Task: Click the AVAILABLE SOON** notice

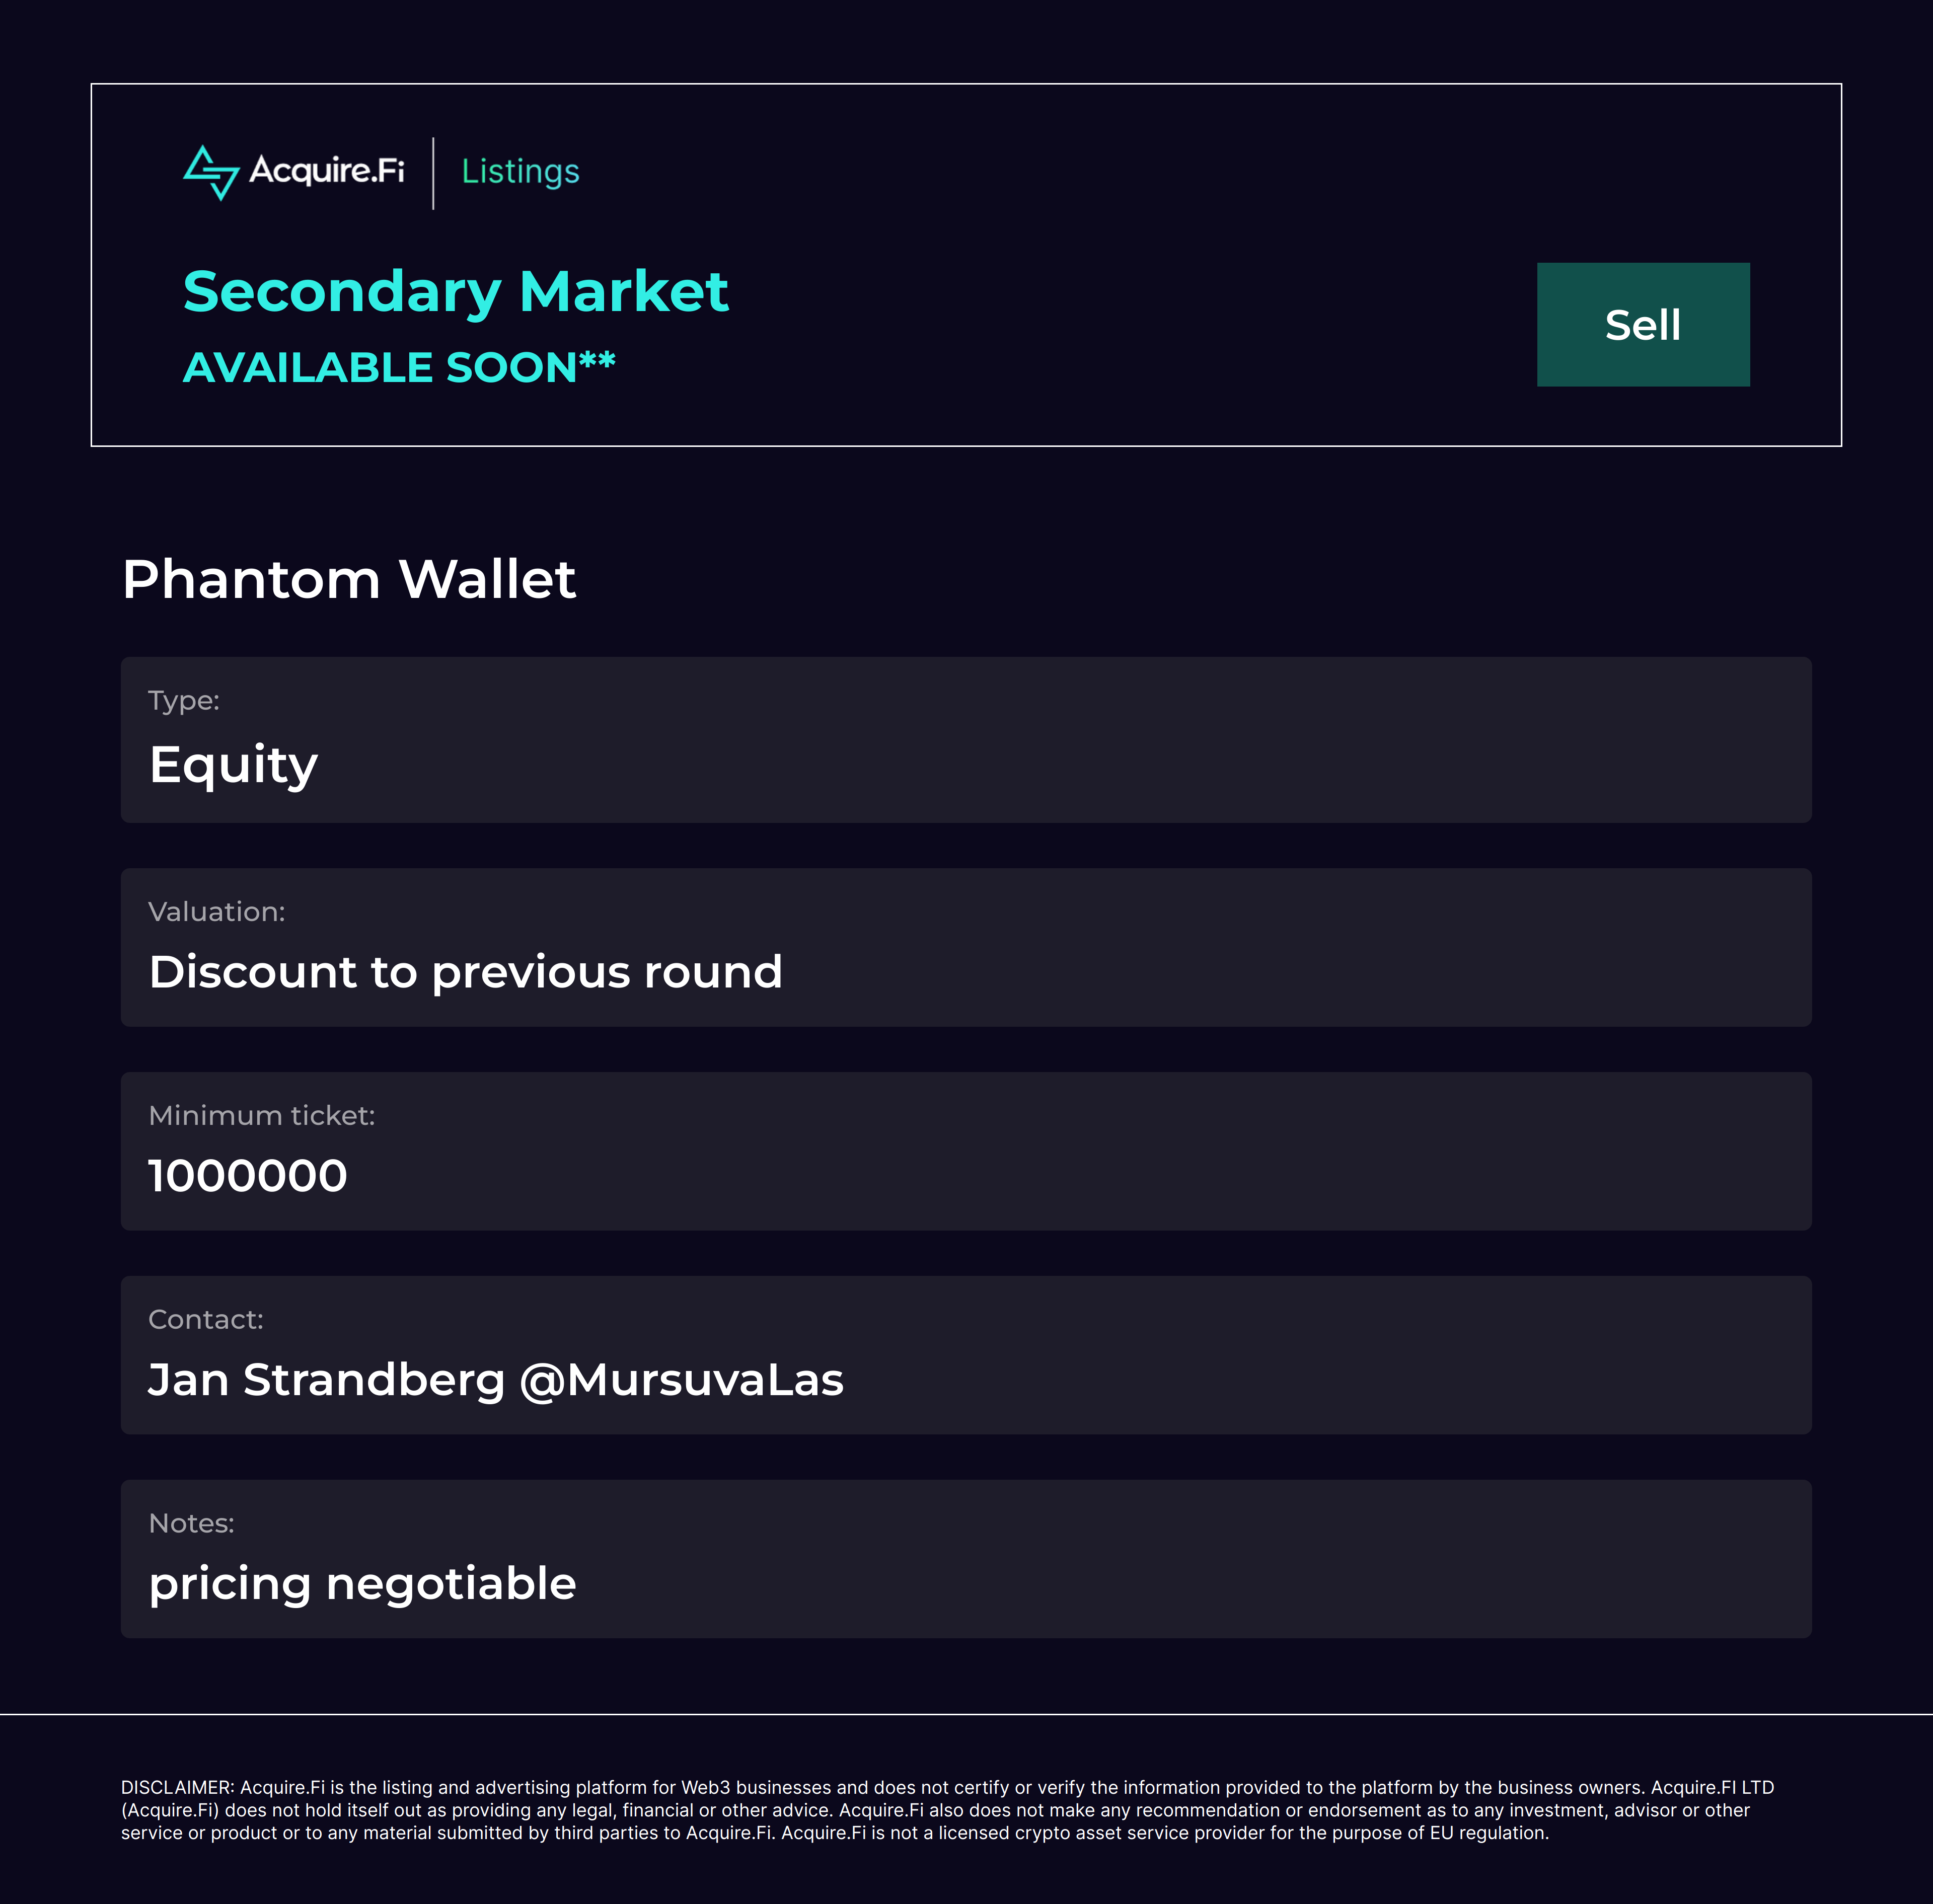Action: (x=399, y=367)
